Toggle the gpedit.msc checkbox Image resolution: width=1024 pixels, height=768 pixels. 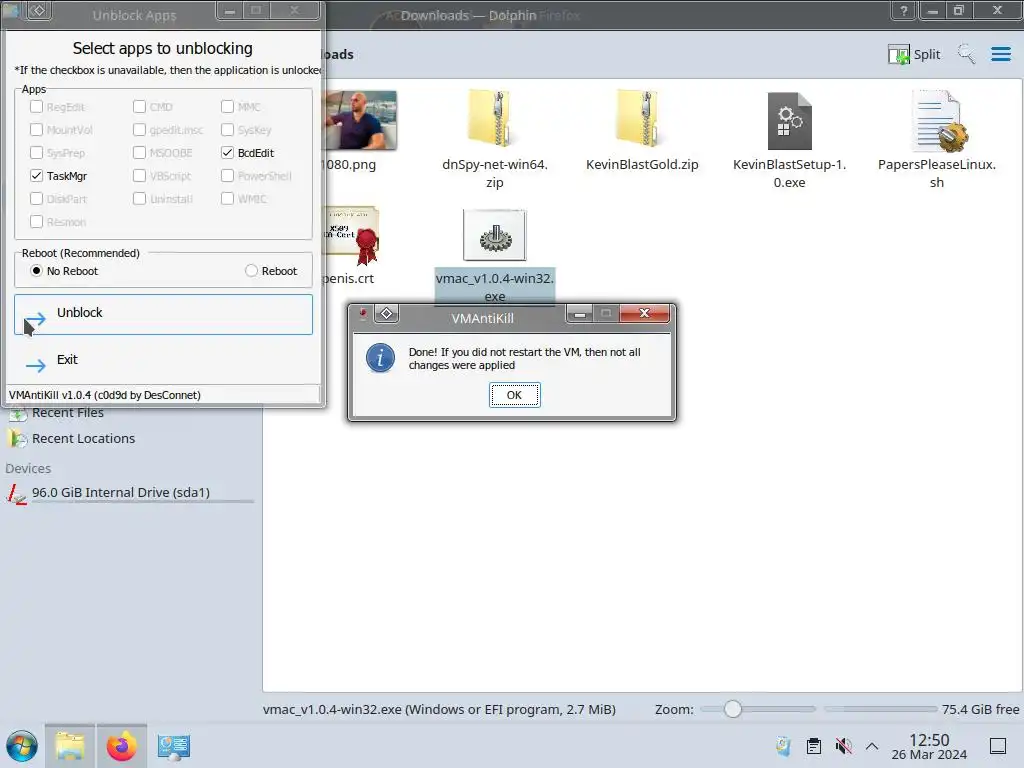(139, 130)
